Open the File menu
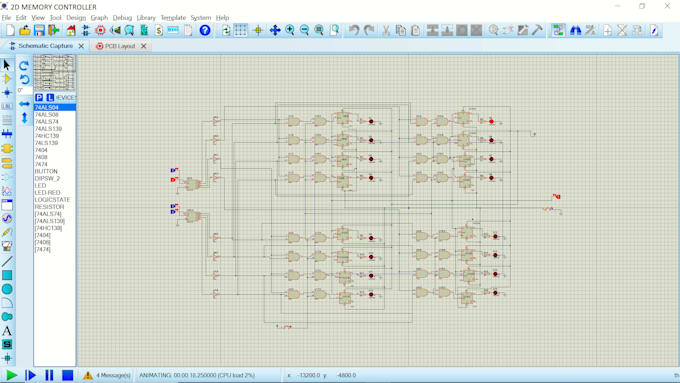The width and height of the screenshot is (680, 383). click(x=6, y=18)
